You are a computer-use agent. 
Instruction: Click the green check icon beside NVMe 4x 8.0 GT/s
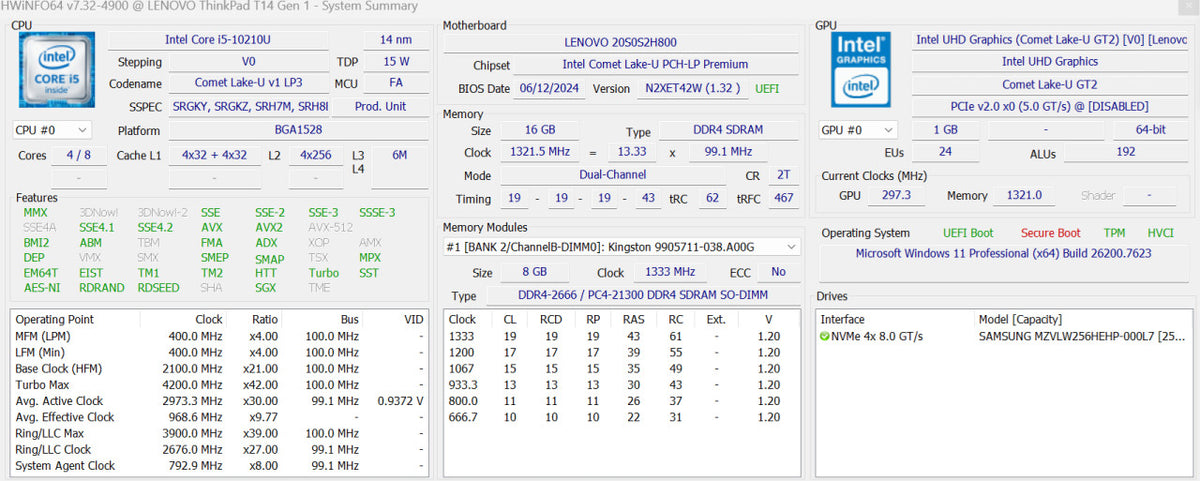tap(825, 336)
